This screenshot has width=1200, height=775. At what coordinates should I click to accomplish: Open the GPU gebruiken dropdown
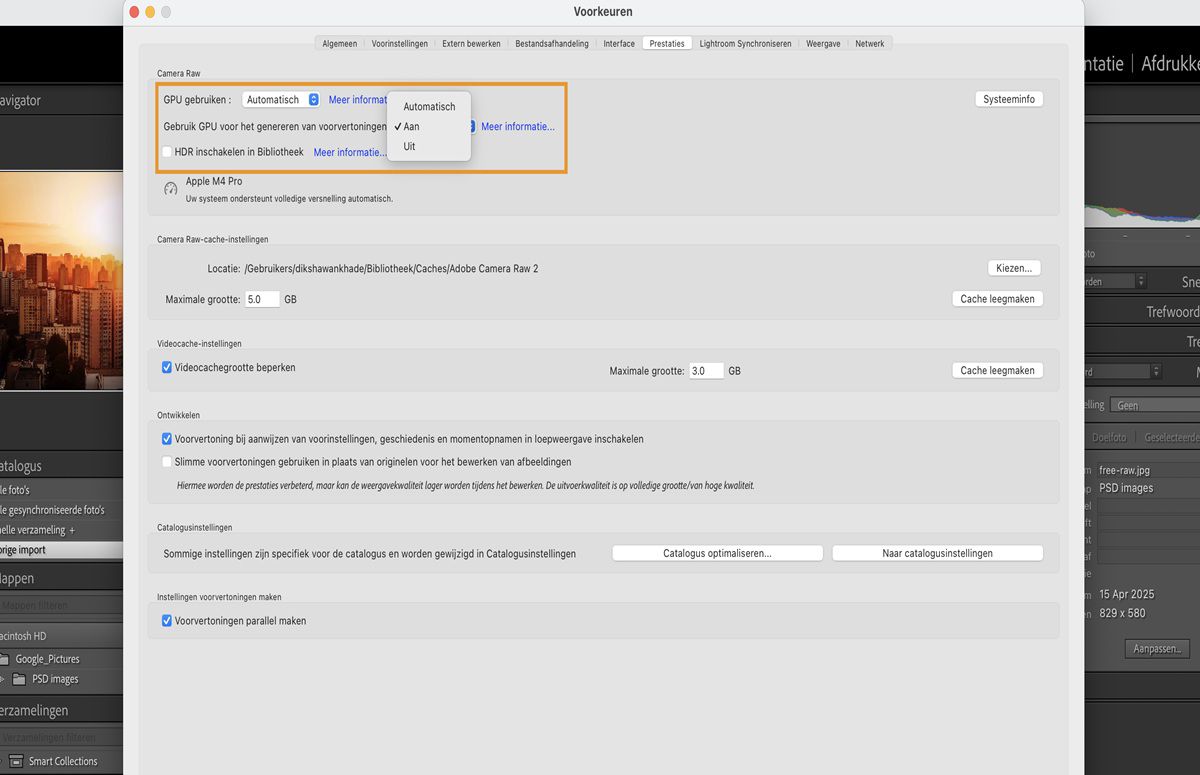coord(280,99)
